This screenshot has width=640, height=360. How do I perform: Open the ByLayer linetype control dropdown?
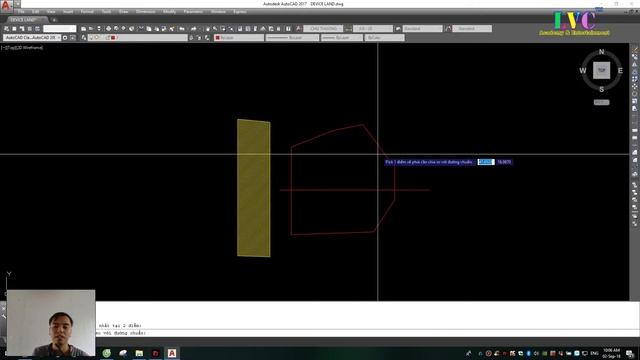coord(292,38)
